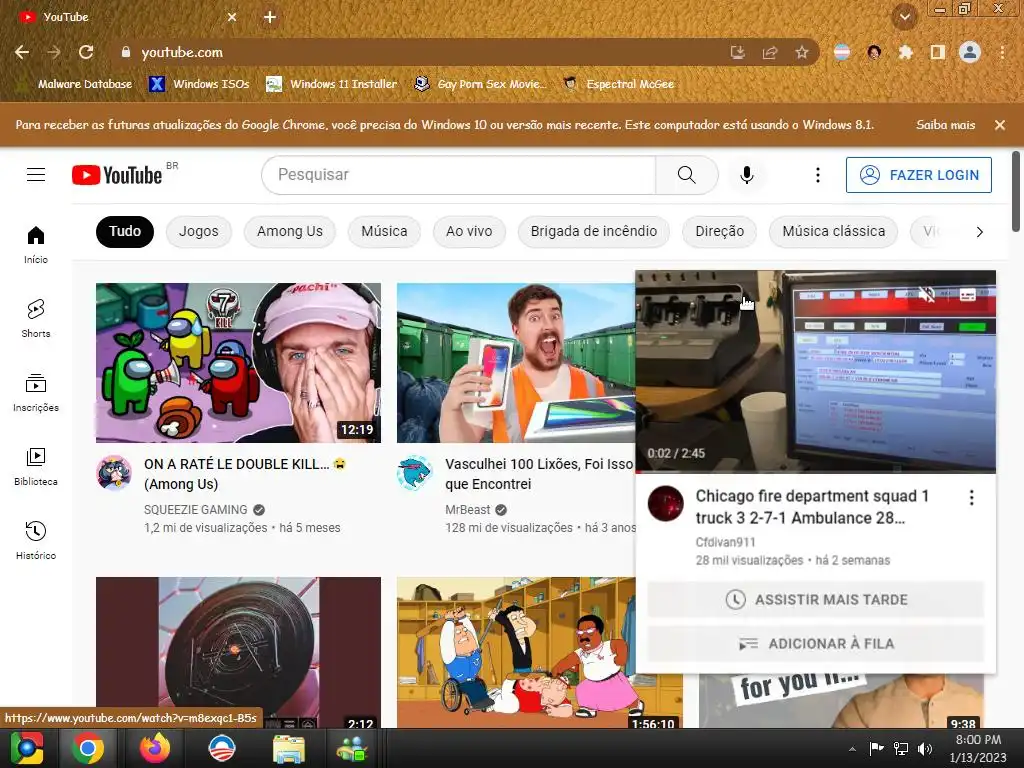This screenshot has width=1024, height=768.
Task: Reload the page in Chrome
Action: [x=86, y=52]
